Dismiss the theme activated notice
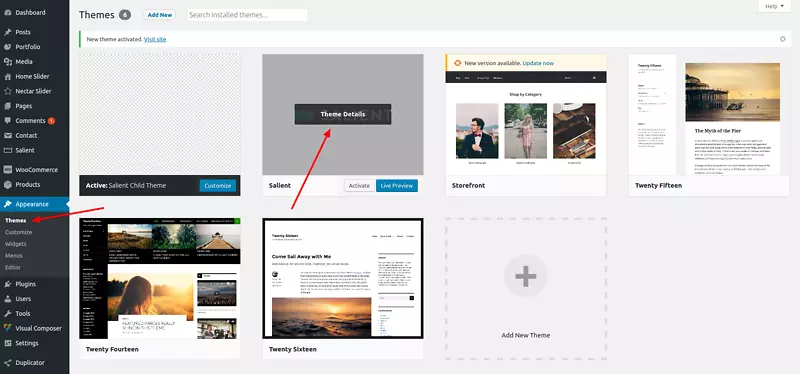The image size is (800, 374). pos(783,39)
